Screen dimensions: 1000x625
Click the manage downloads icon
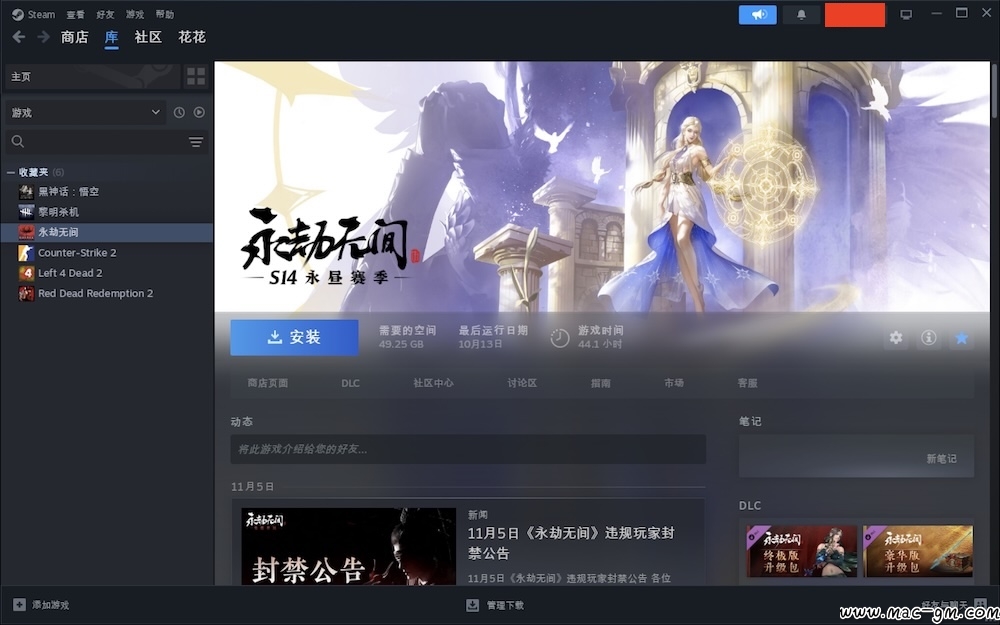pyautogui.click(x=473, y=605)
